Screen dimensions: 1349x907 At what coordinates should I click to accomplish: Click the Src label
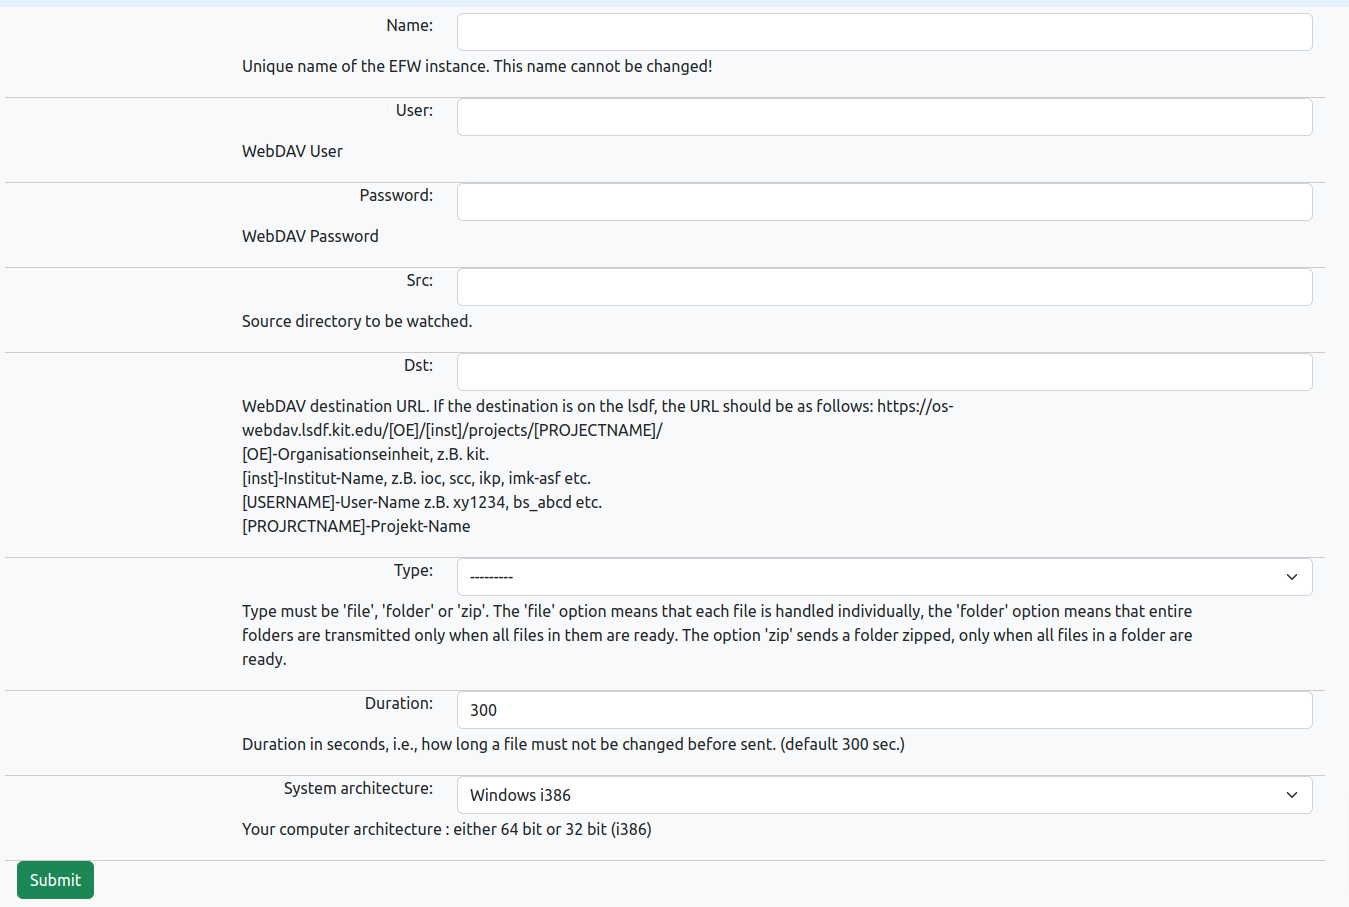coord(420,280)
